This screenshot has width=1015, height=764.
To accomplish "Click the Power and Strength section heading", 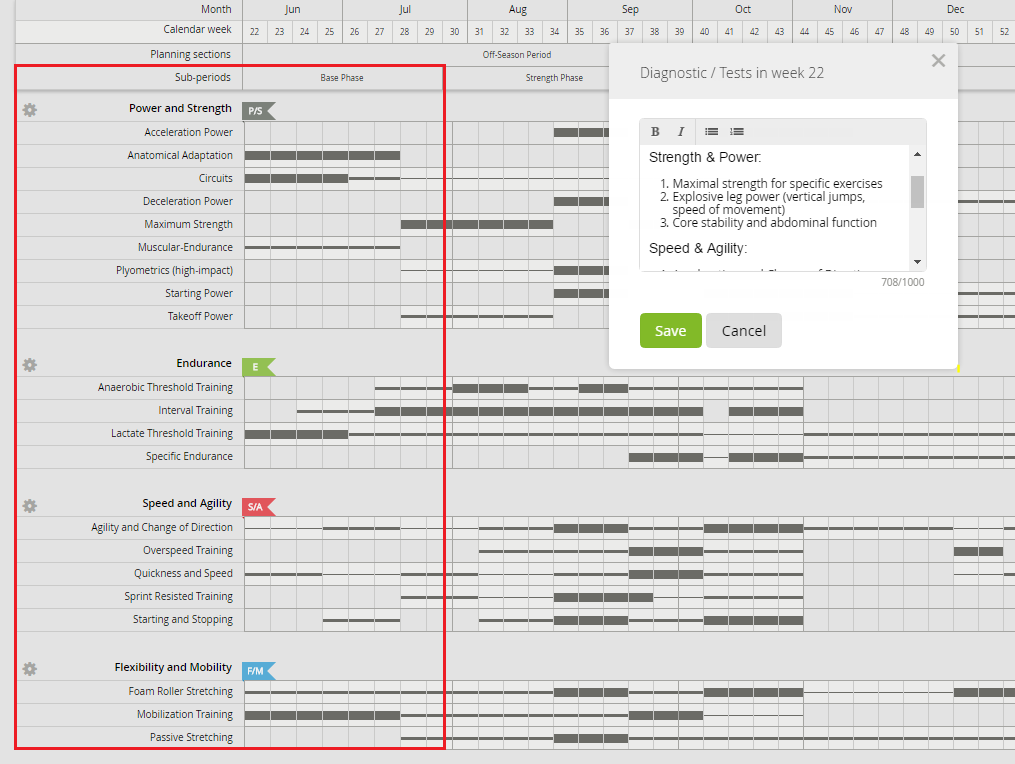I will pos(180,108).
